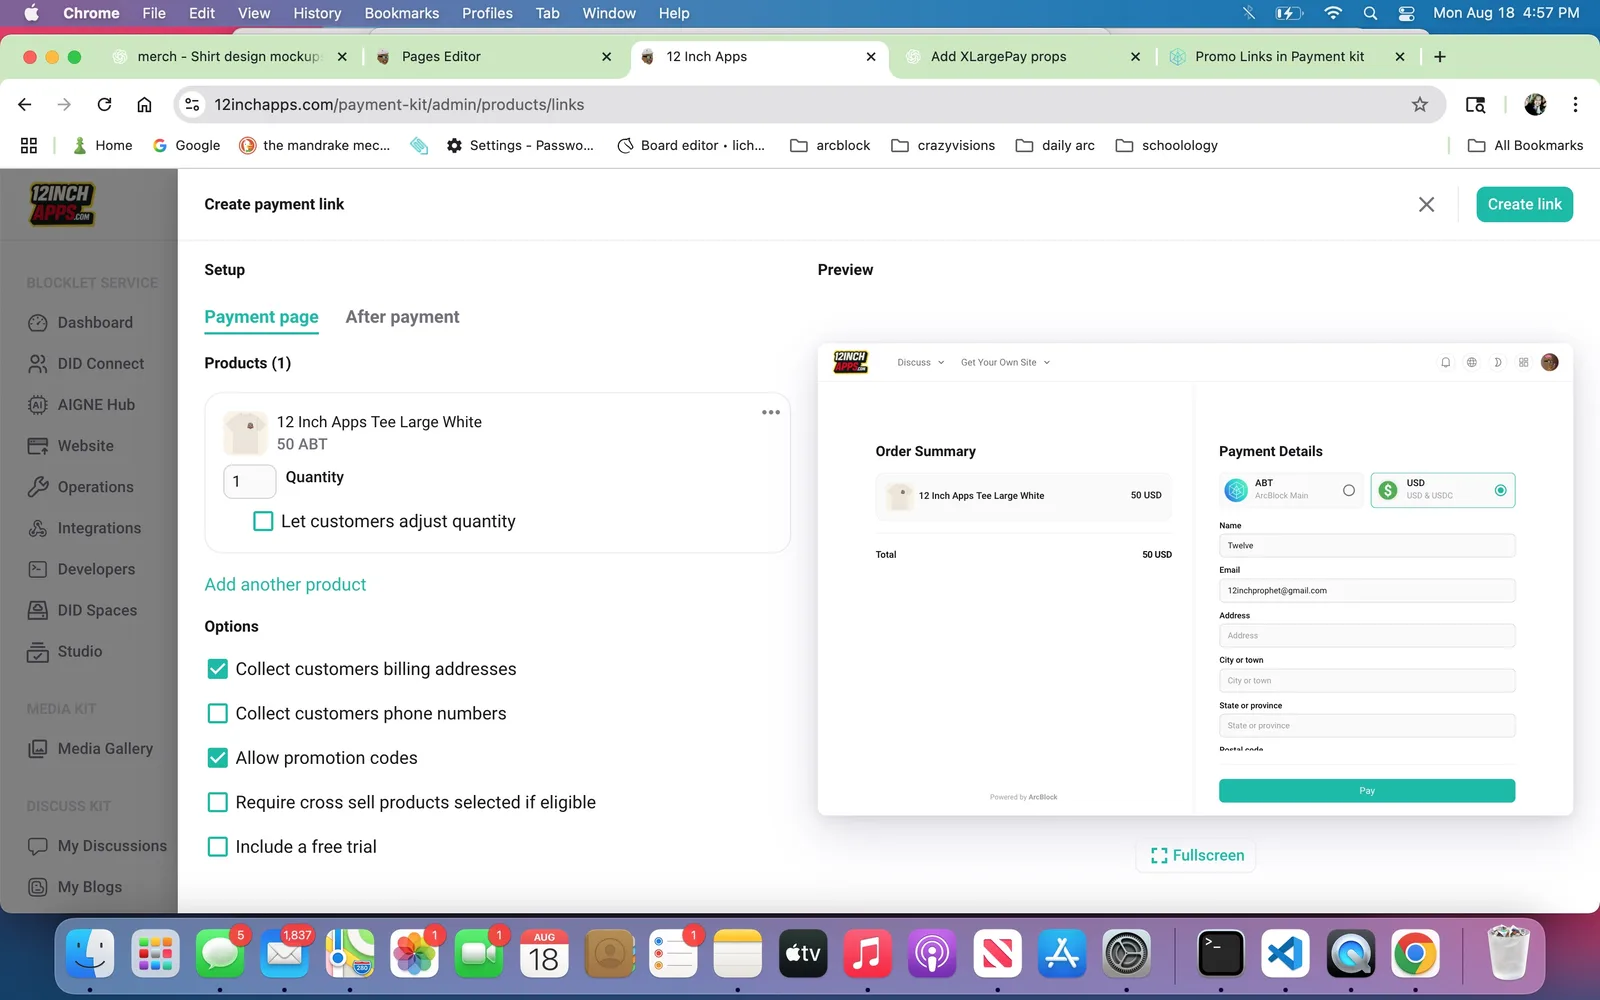Disable Allow promotion codes

pos(217,758)
